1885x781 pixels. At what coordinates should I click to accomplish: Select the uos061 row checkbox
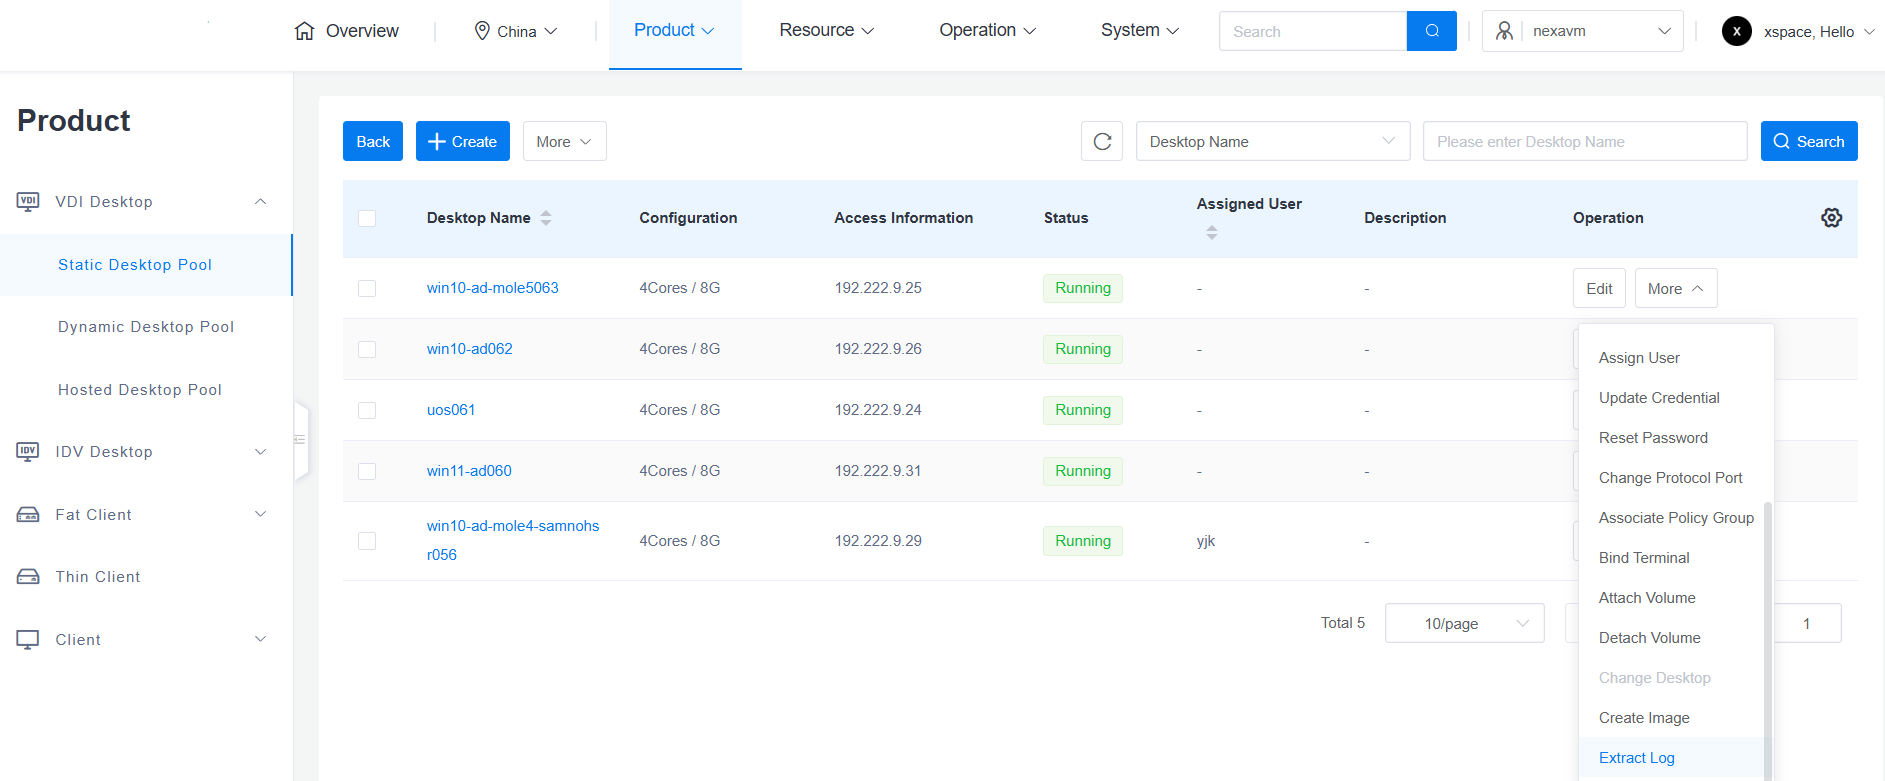coord(367,410)
